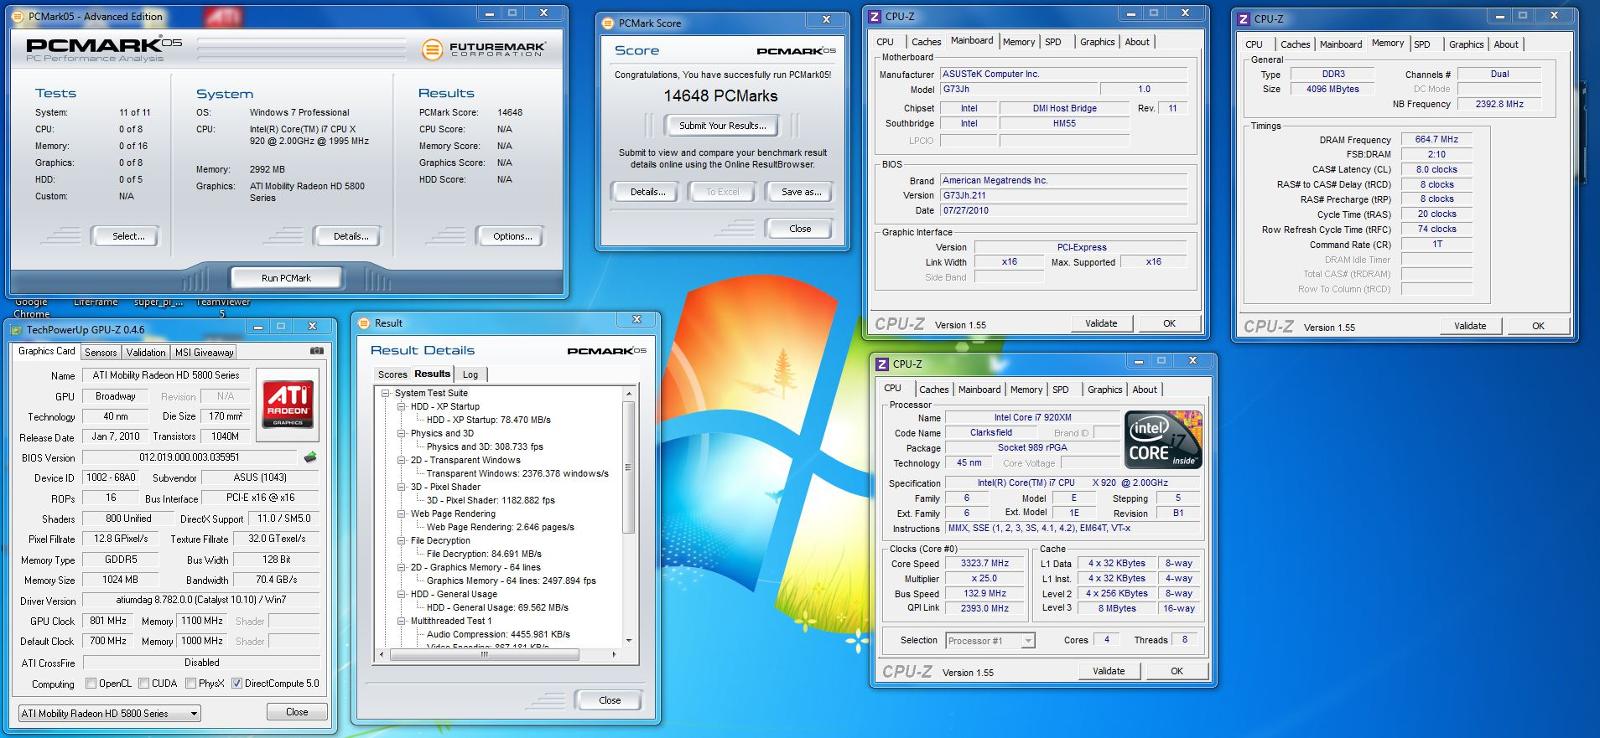Collapse the Physics and 3D node
Image resolution: width=1600 pixels, height=738 pixels.
(x=401, y=433)
